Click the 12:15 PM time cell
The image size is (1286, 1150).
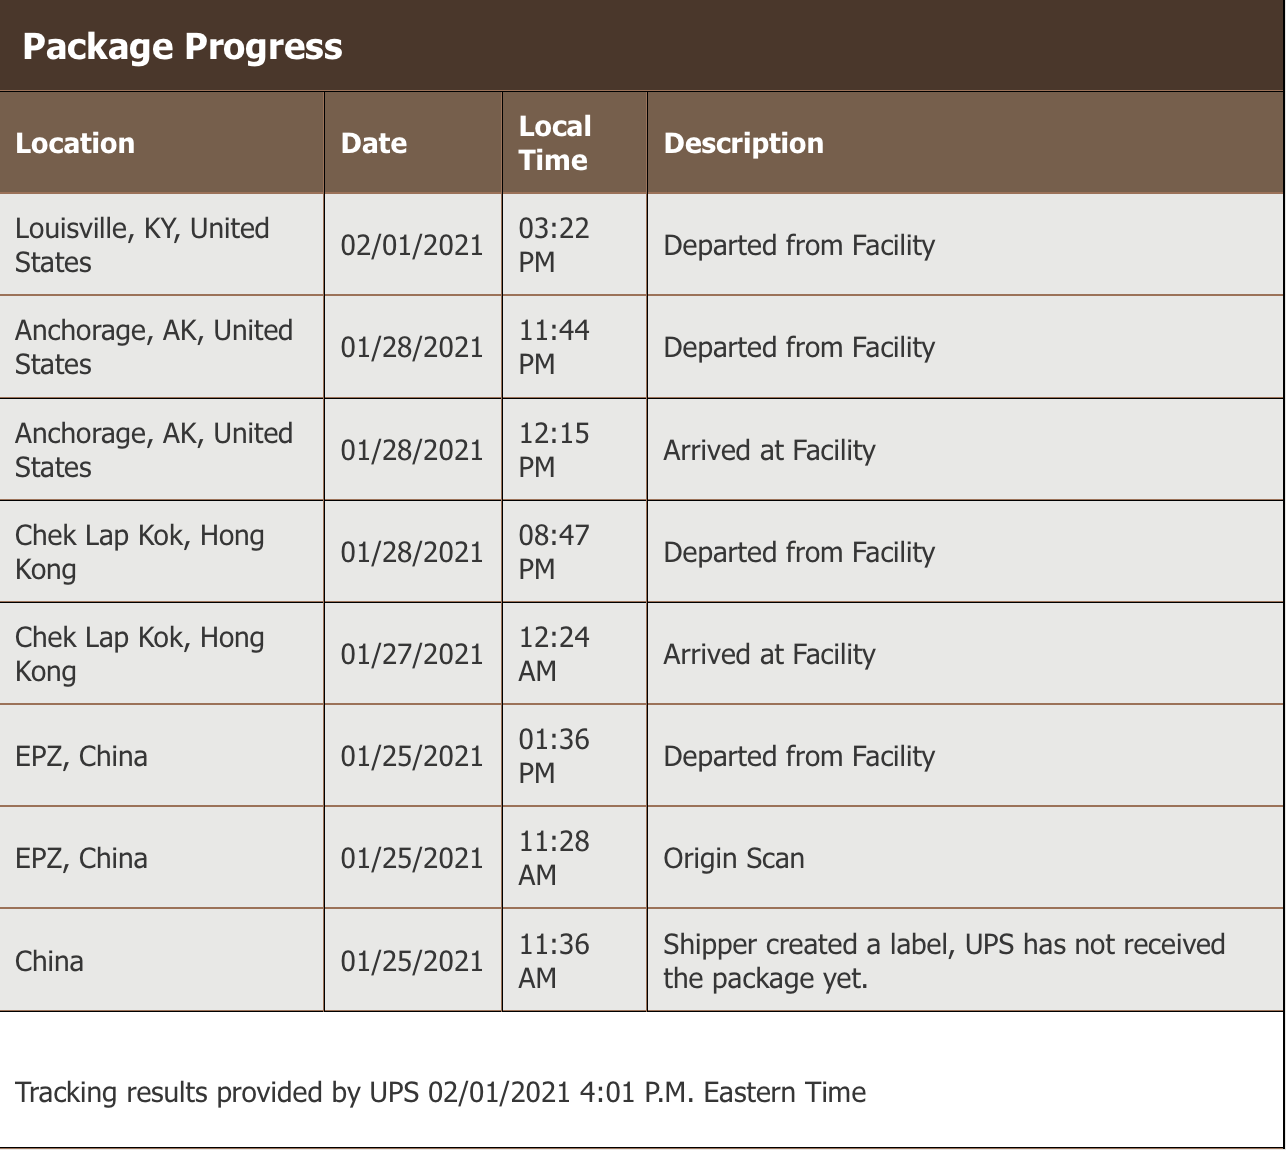(x=554, y=450)
